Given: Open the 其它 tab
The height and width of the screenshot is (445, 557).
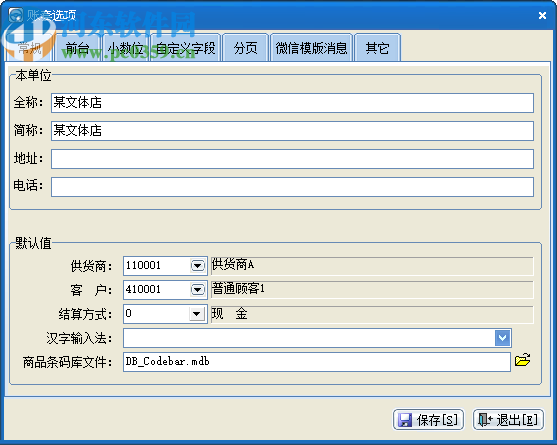Looking at the screenshot, I should pyautogui.click(x=377, y=48).
